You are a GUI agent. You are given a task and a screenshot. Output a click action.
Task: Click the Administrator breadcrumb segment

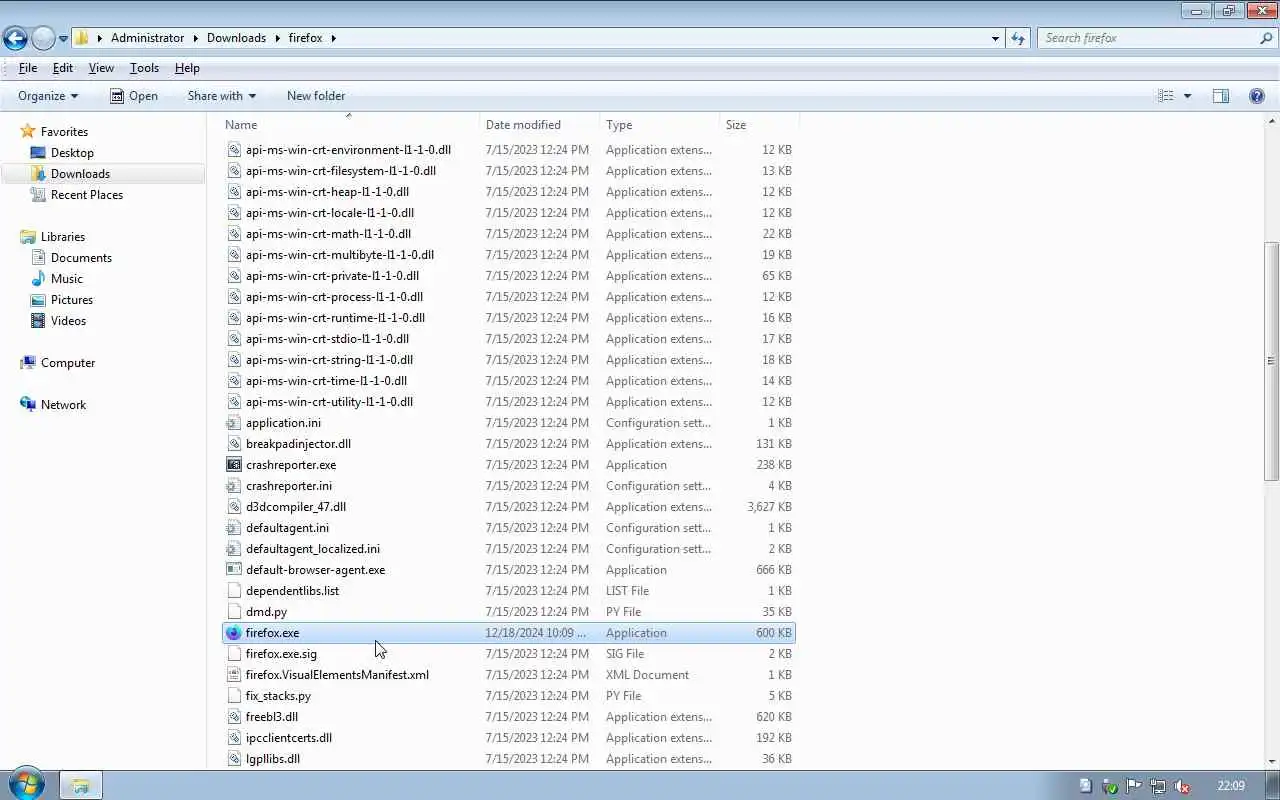pos(147,38)
